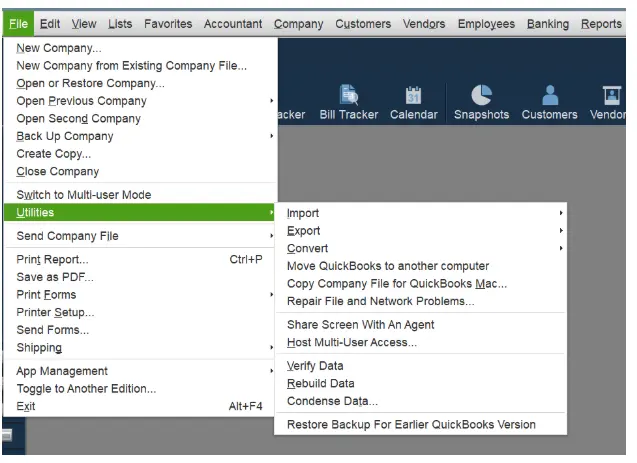Expand the Send Company File submenu
Image resolution: width=637 pixels, height=463 pixels.
[x=140, y=236]
